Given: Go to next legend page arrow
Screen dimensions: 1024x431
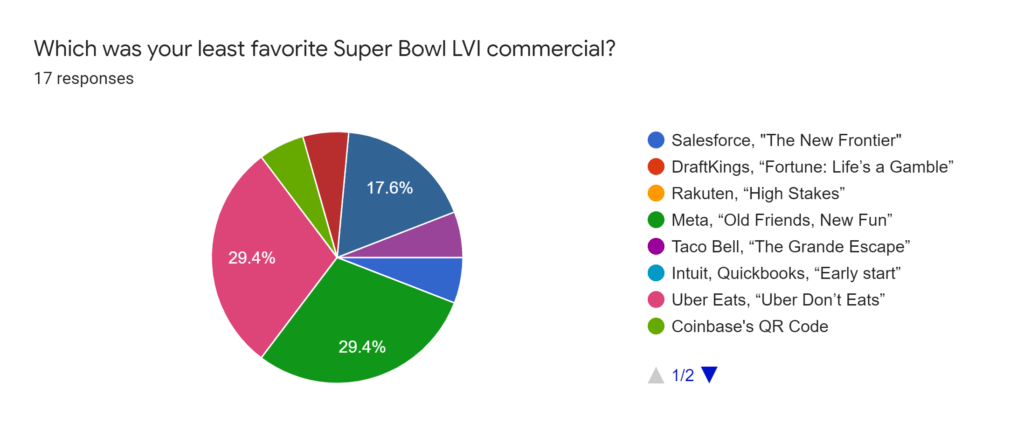Looking at the screenshot, I should pos(709,375).
